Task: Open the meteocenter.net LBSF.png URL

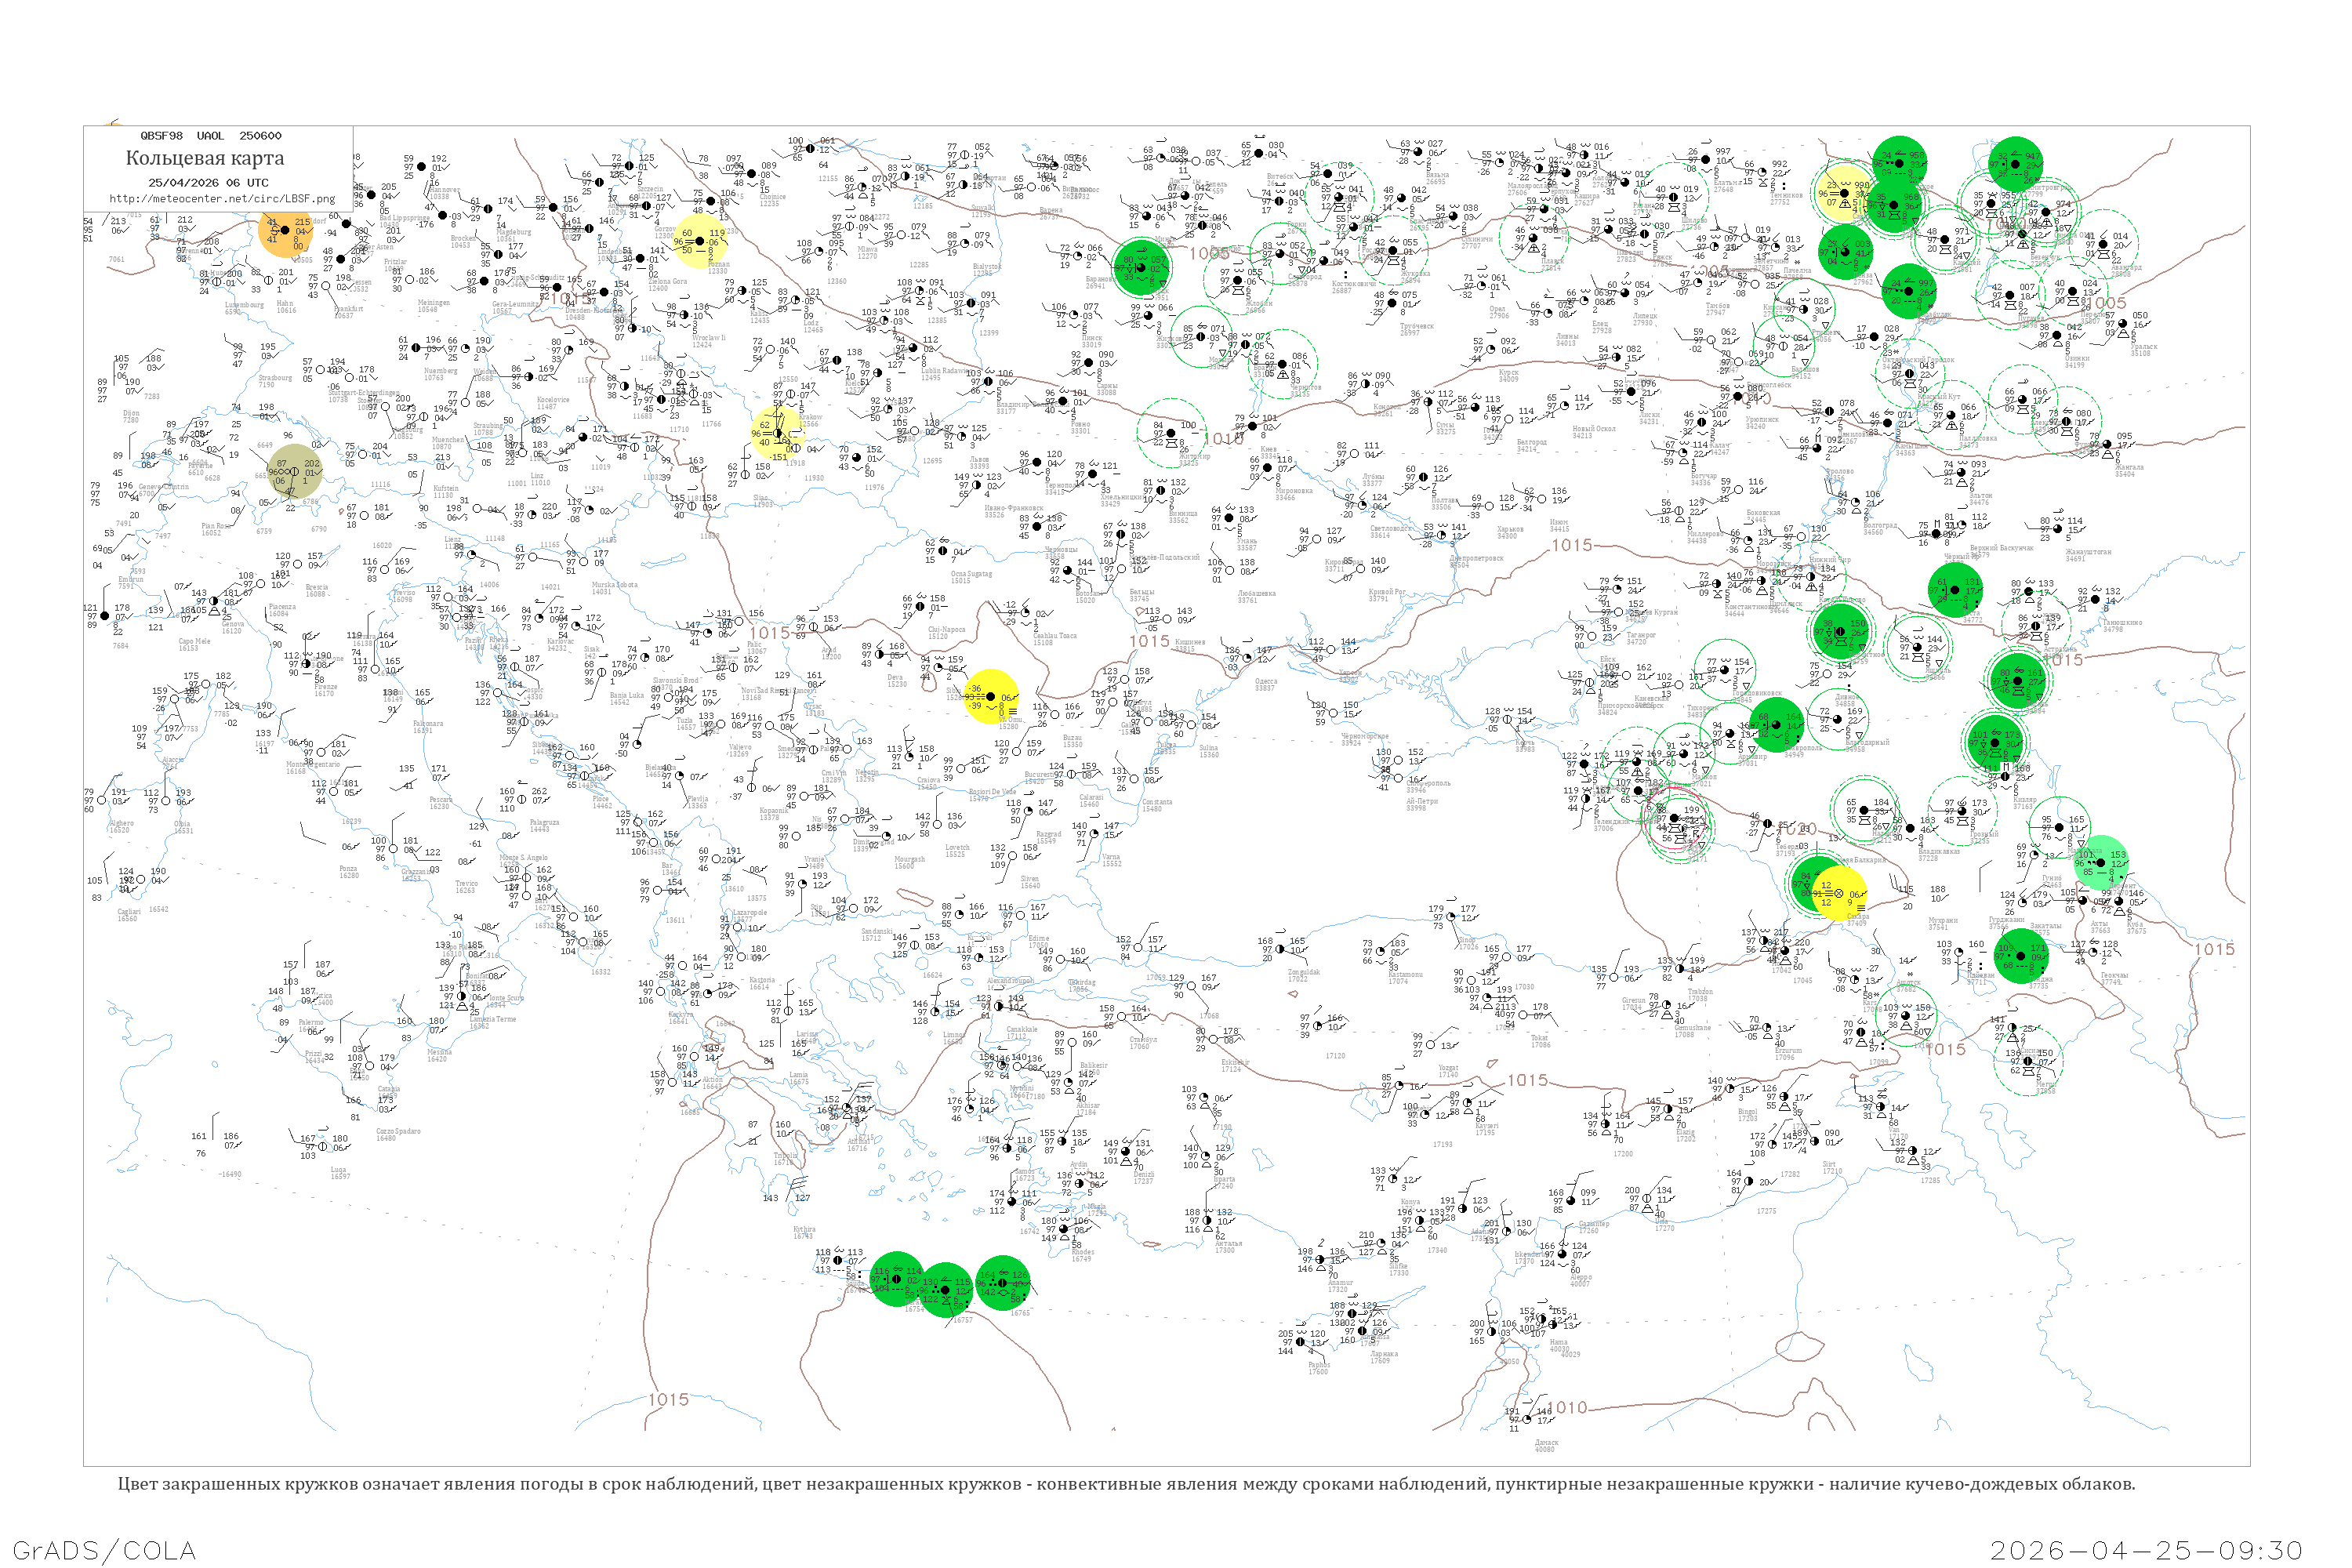Action: tap(222, 198)
